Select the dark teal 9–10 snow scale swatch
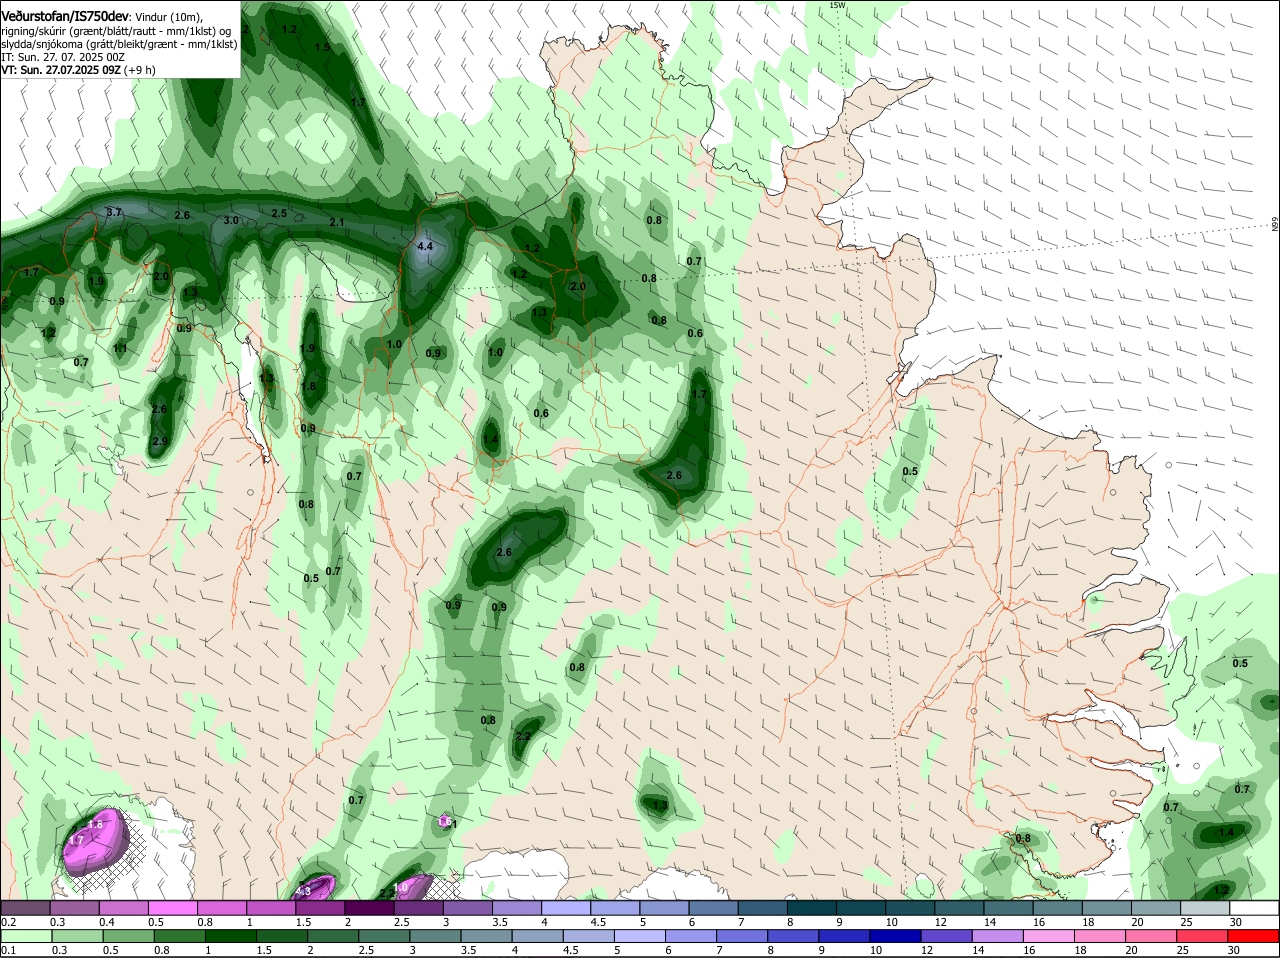Image resolution: width=1280 pixels, height=958 pixels. [861, 908]
